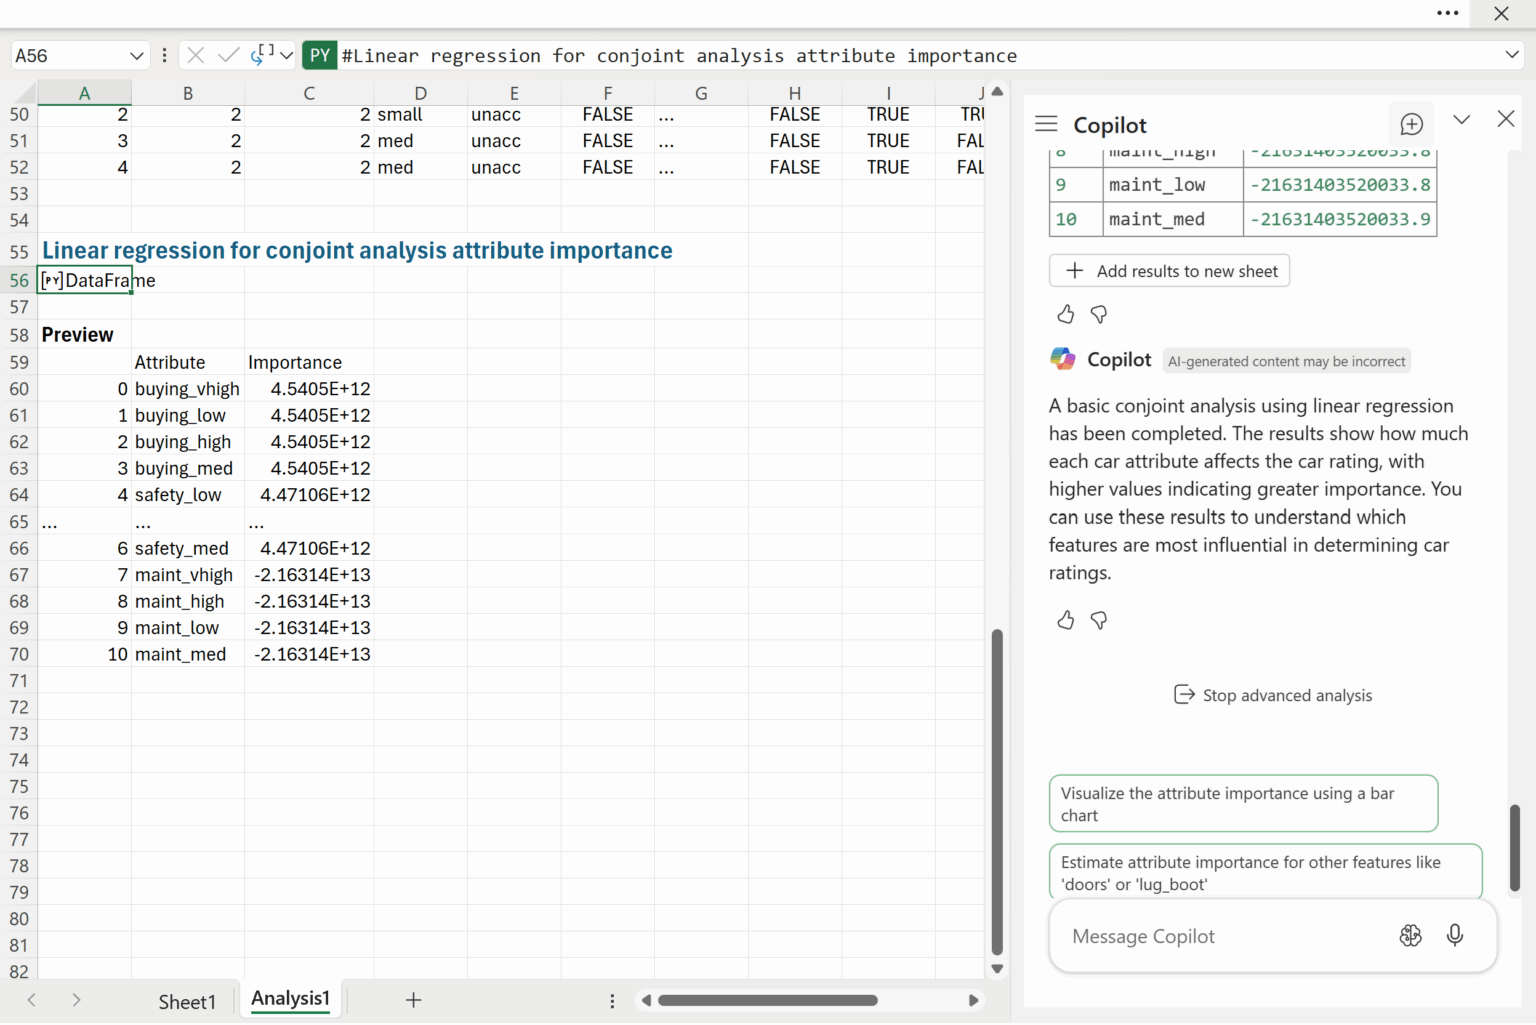Click thumbs down on Copilot's summary response
The image size is (1536, 1025).
click(x=1099, y=621)
